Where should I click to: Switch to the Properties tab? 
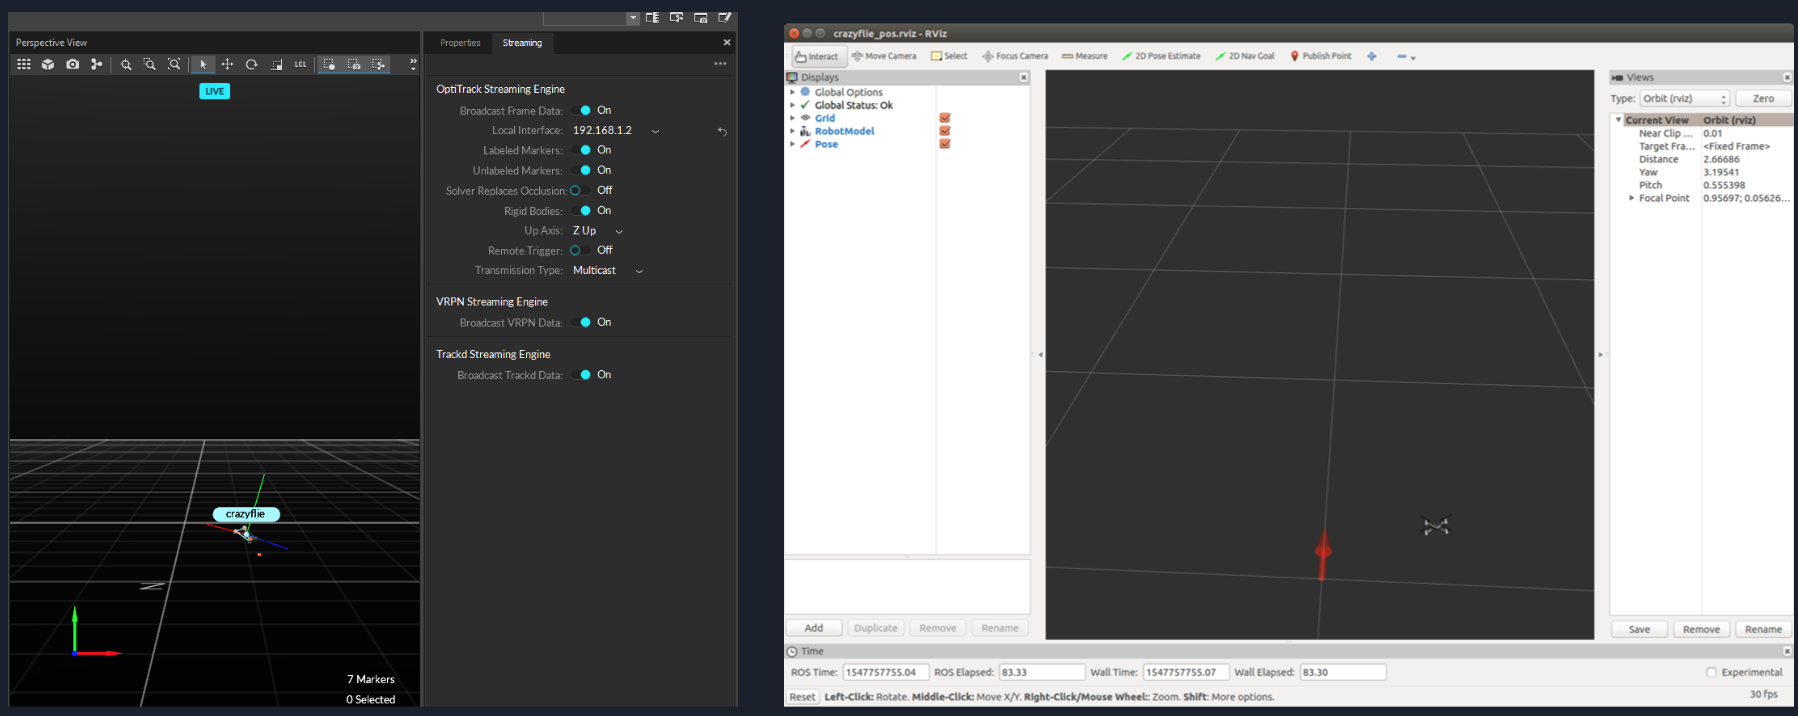point(460,43)
